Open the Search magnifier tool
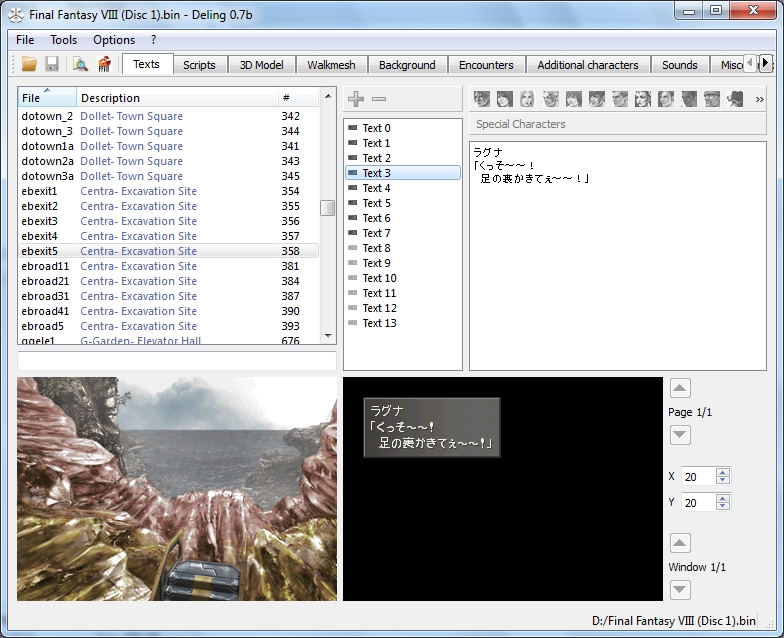 80,64
